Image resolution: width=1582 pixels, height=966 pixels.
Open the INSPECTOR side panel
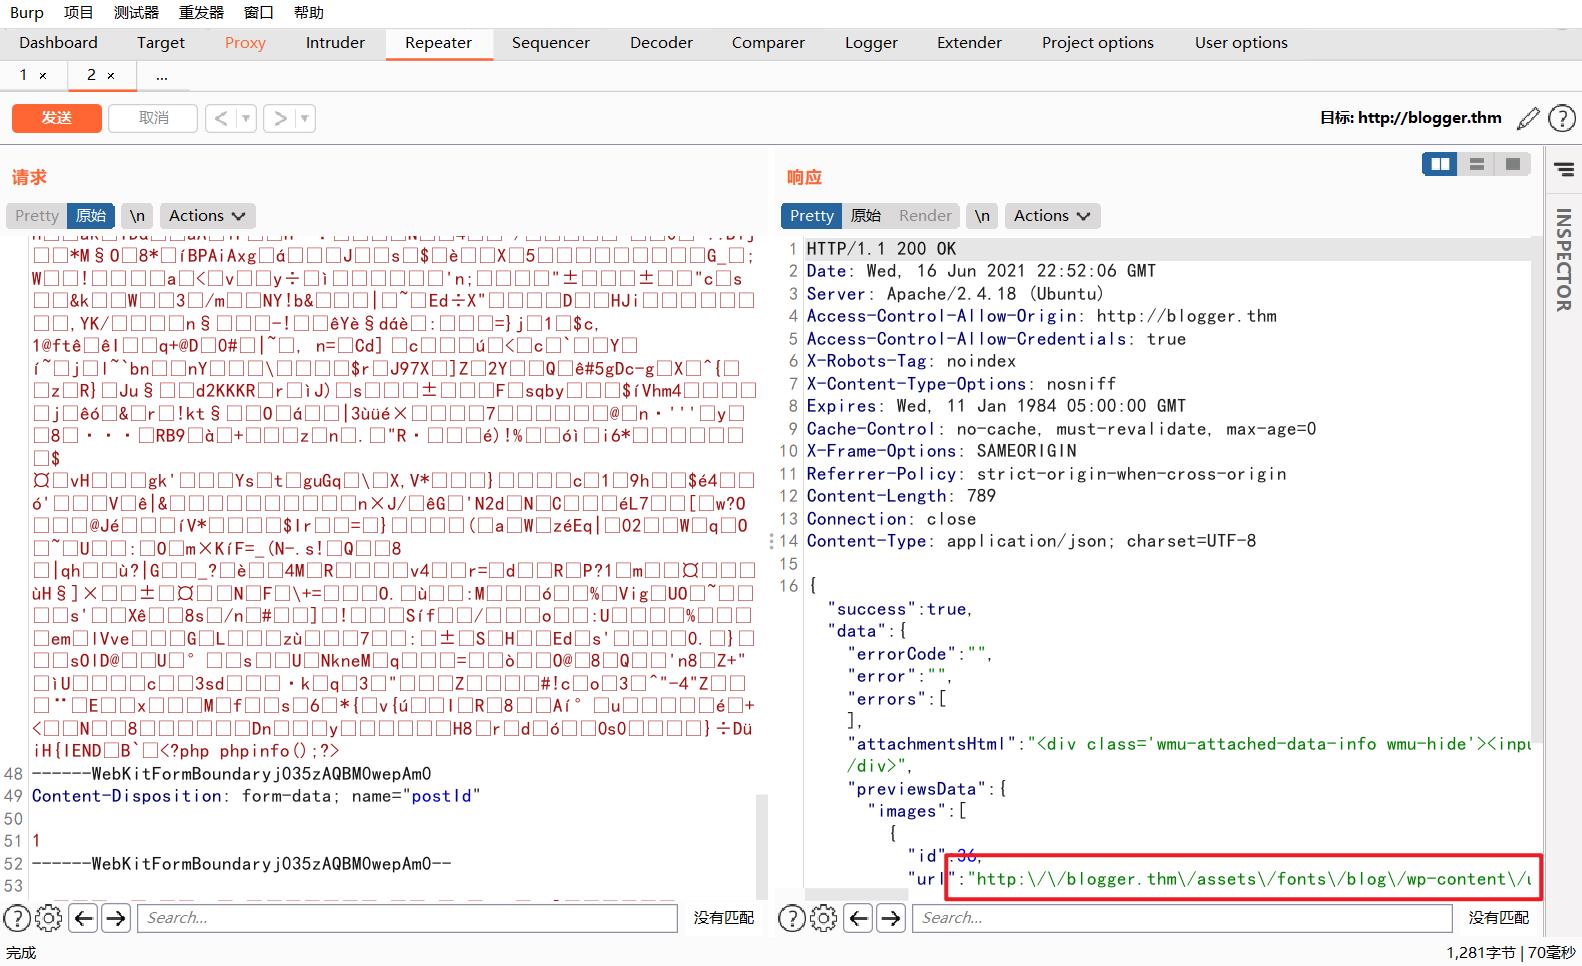click(1564, 259)
